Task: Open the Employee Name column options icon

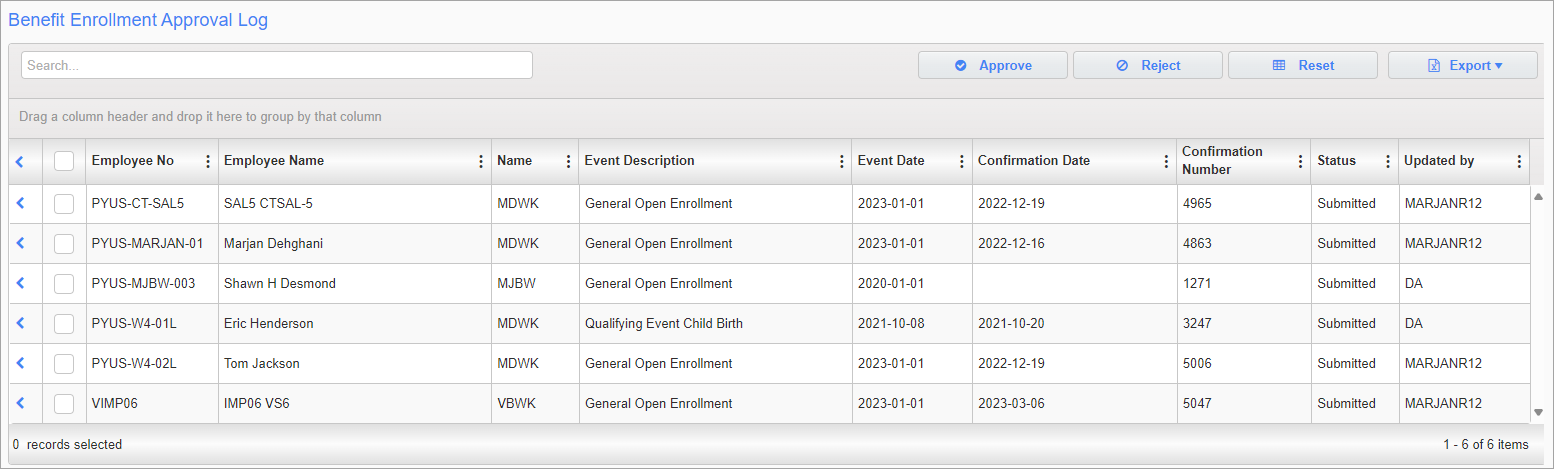Action: tap(481, 161)
